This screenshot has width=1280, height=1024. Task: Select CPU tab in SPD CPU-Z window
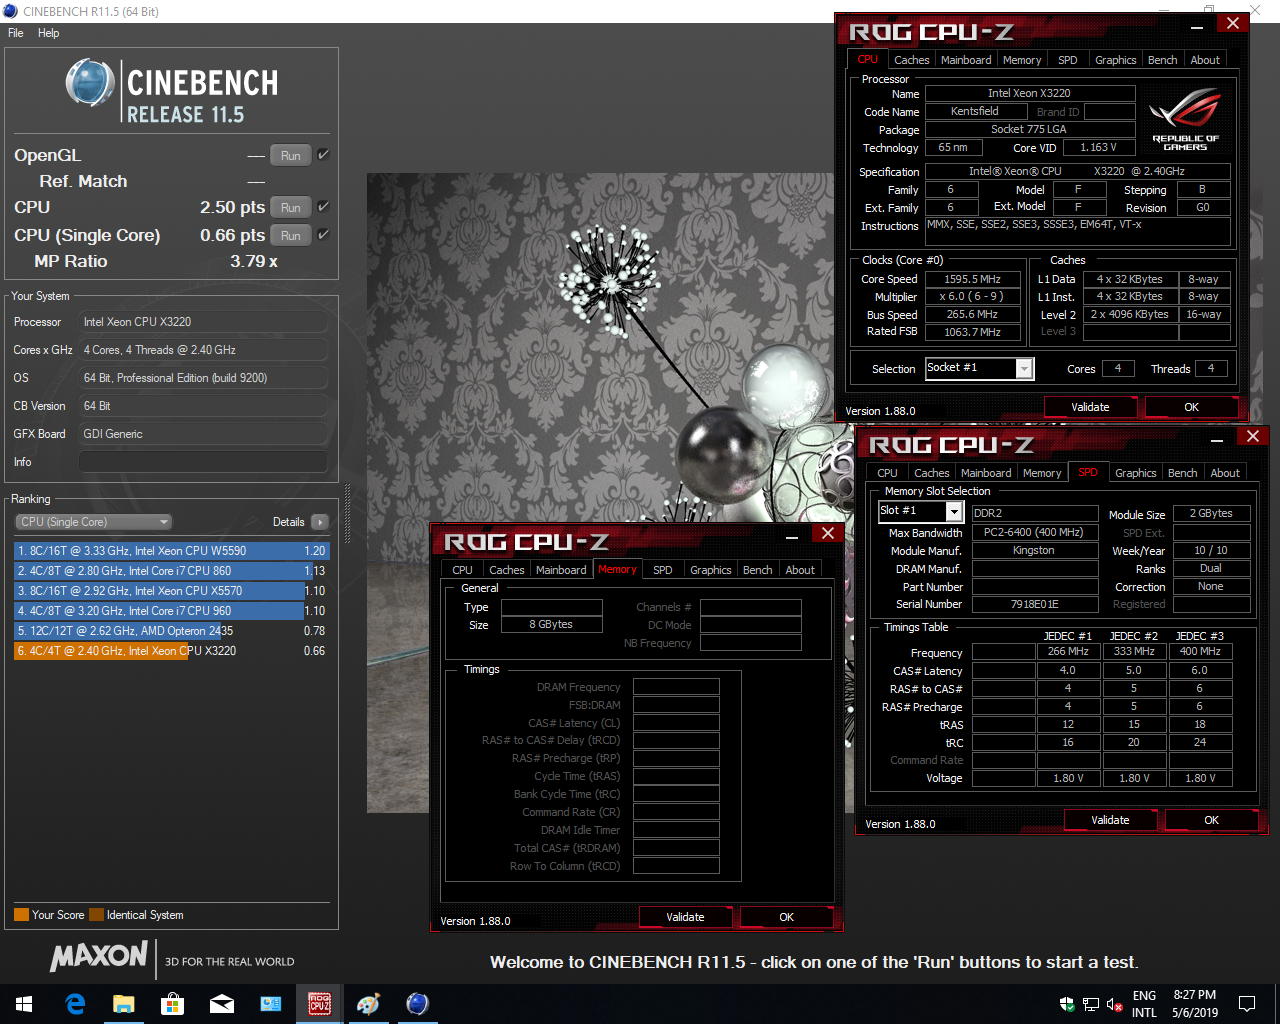click(887, 473)
